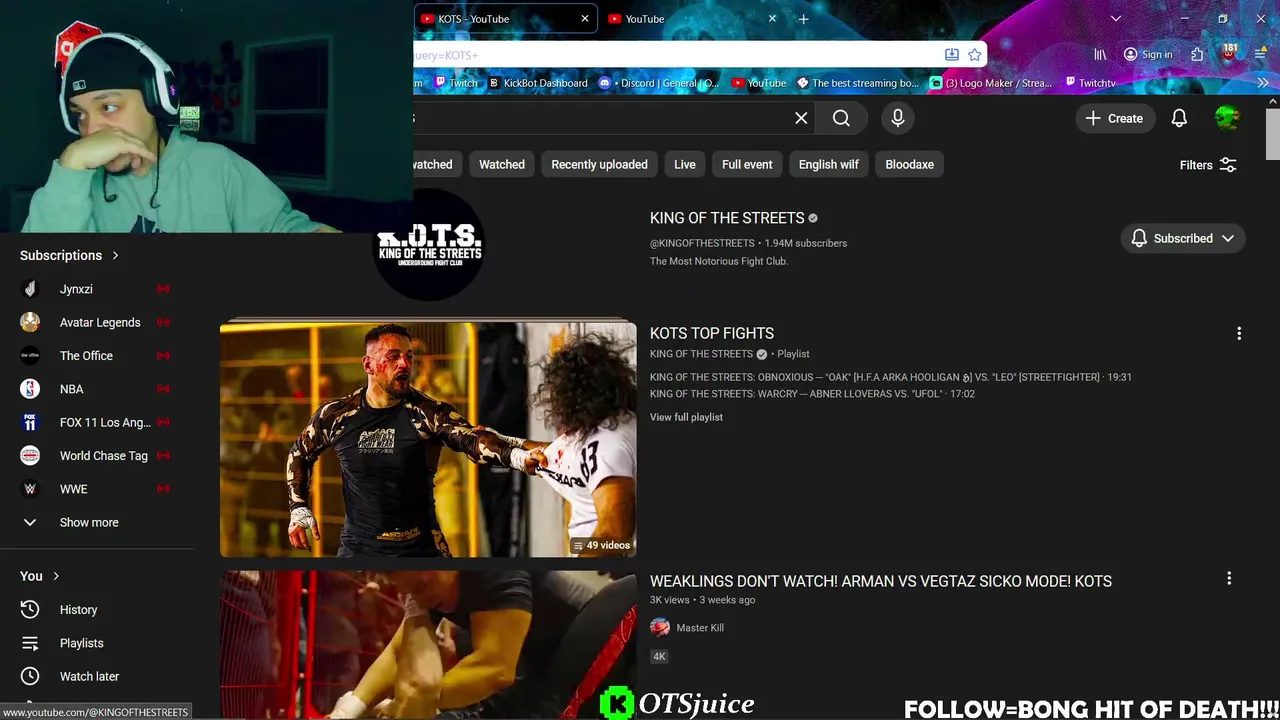Play the ARMAN VS VEGTAZ video thumbnail

click(428, 645)
